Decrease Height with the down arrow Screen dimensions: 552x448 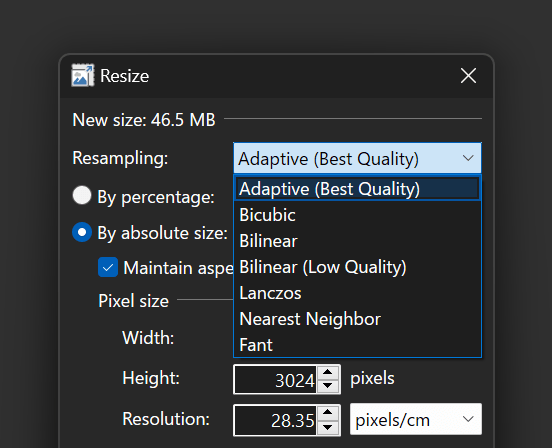[x=328, y=386]
